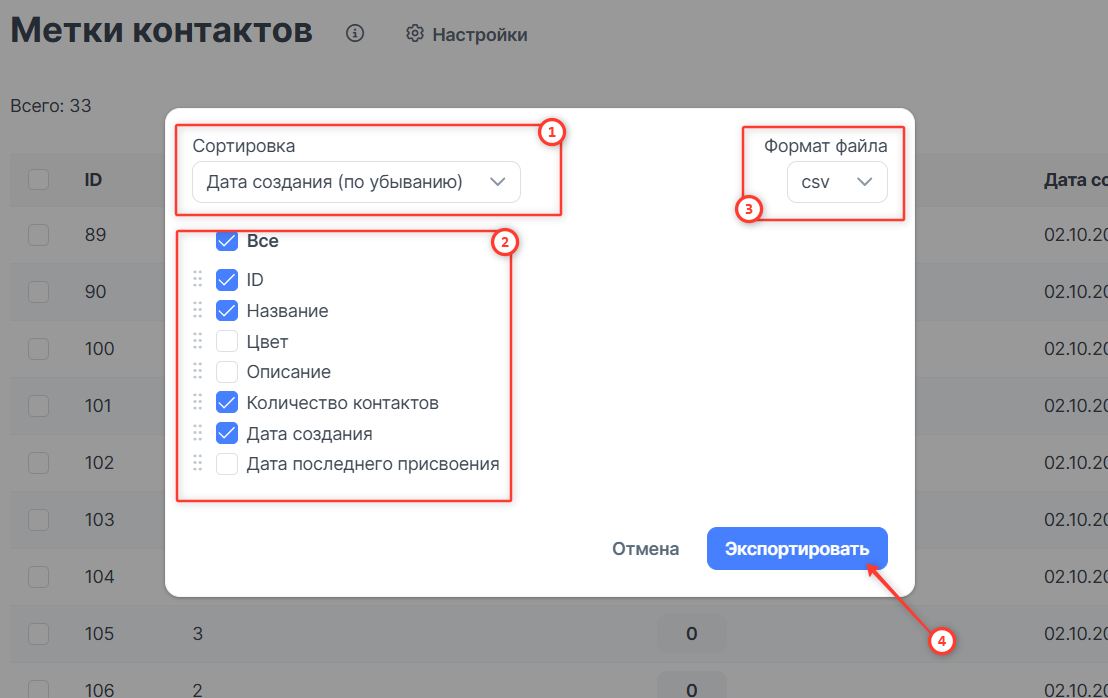This screenshot has width=1108, height=698.
Task: Check the Описание checkbox
Action: 227,372
